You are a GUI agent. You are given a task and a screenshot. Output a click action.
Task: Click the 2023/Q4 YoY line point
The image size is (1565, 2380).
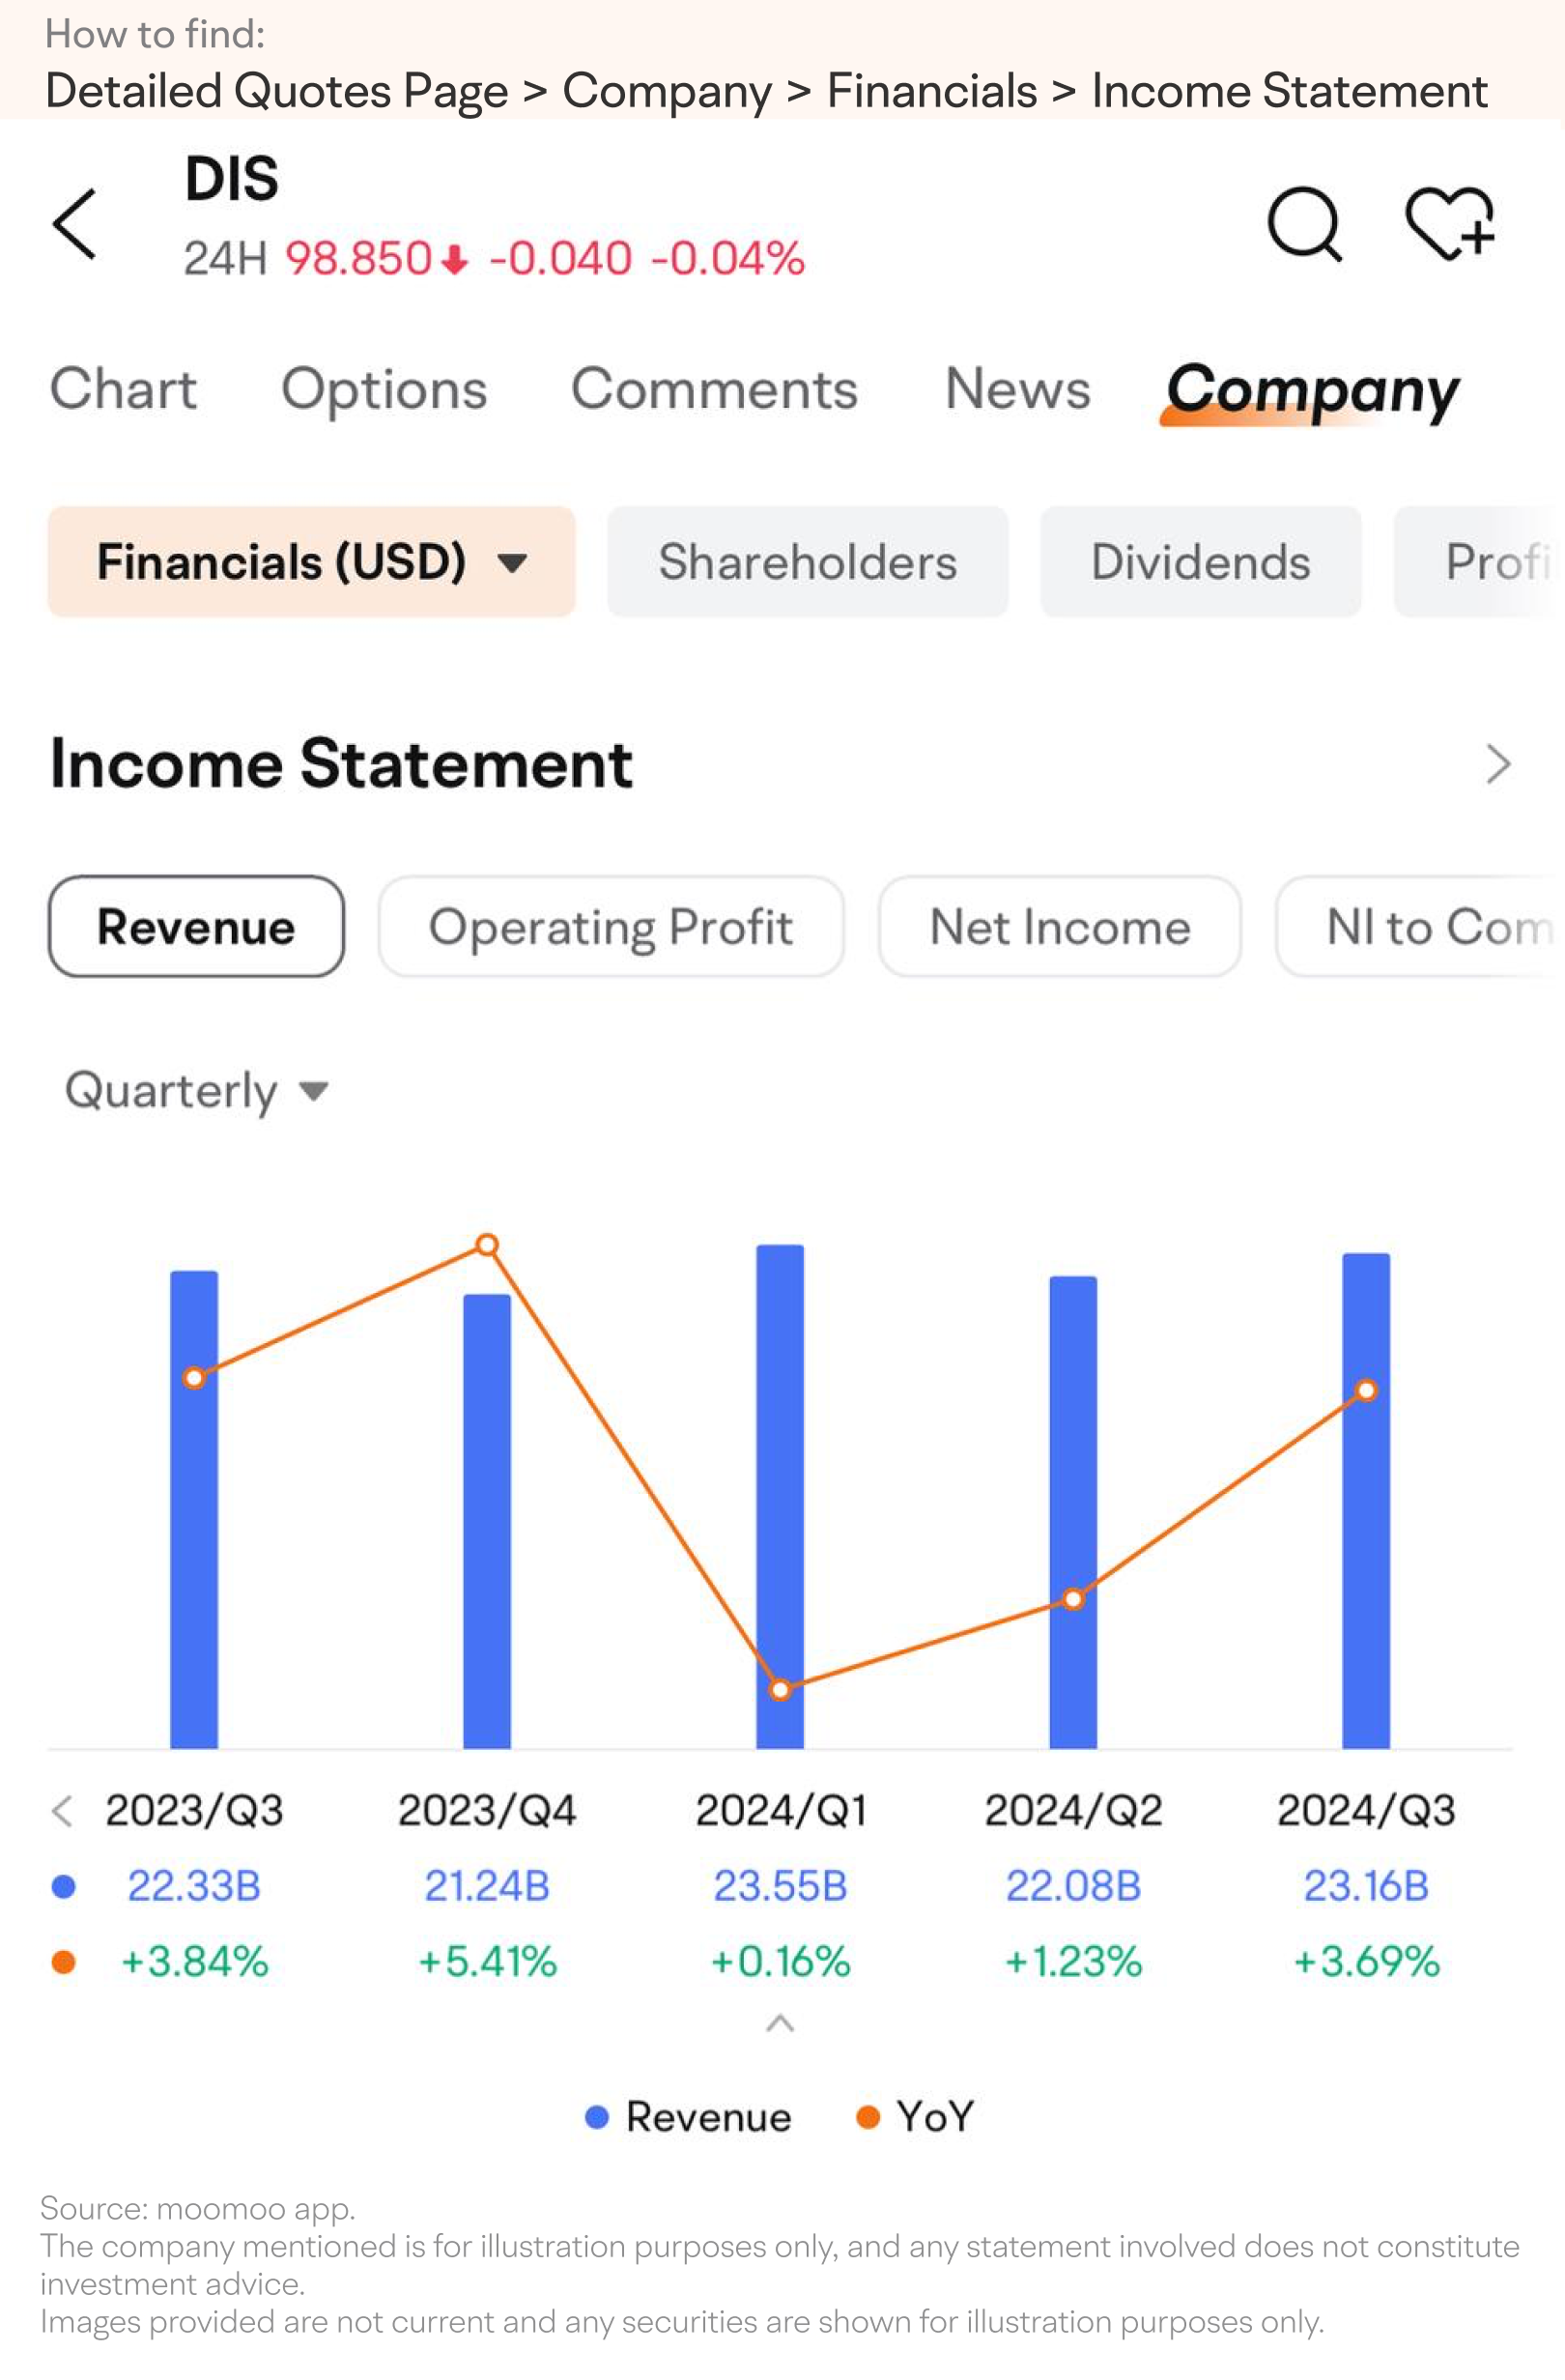[487, 1245]
